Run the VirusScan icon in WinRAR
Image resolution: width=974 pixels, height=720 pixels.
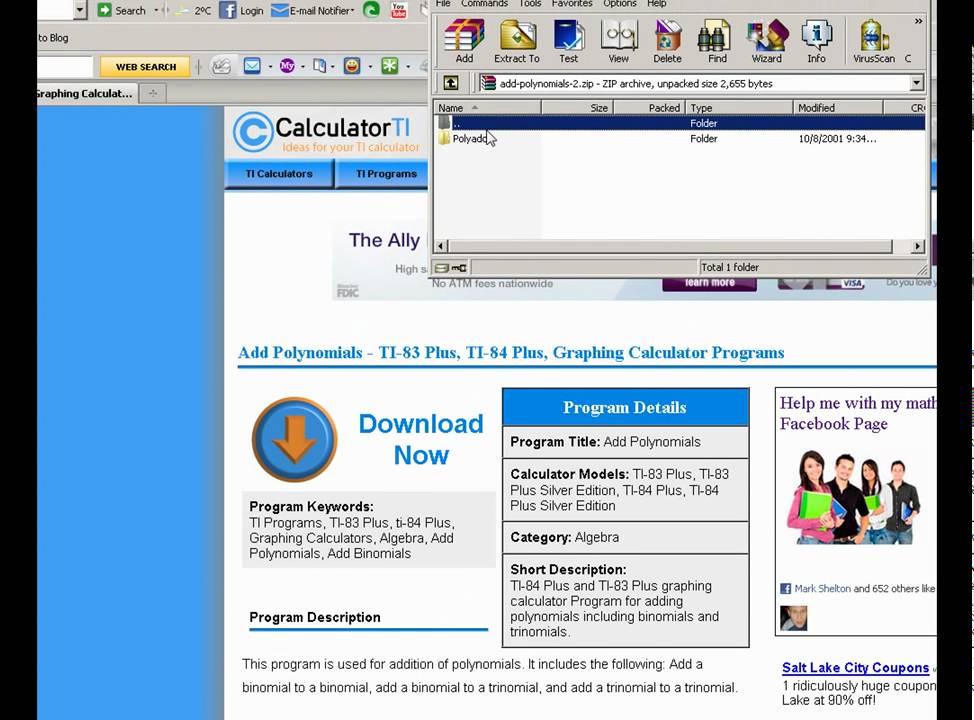coord(873,41)
